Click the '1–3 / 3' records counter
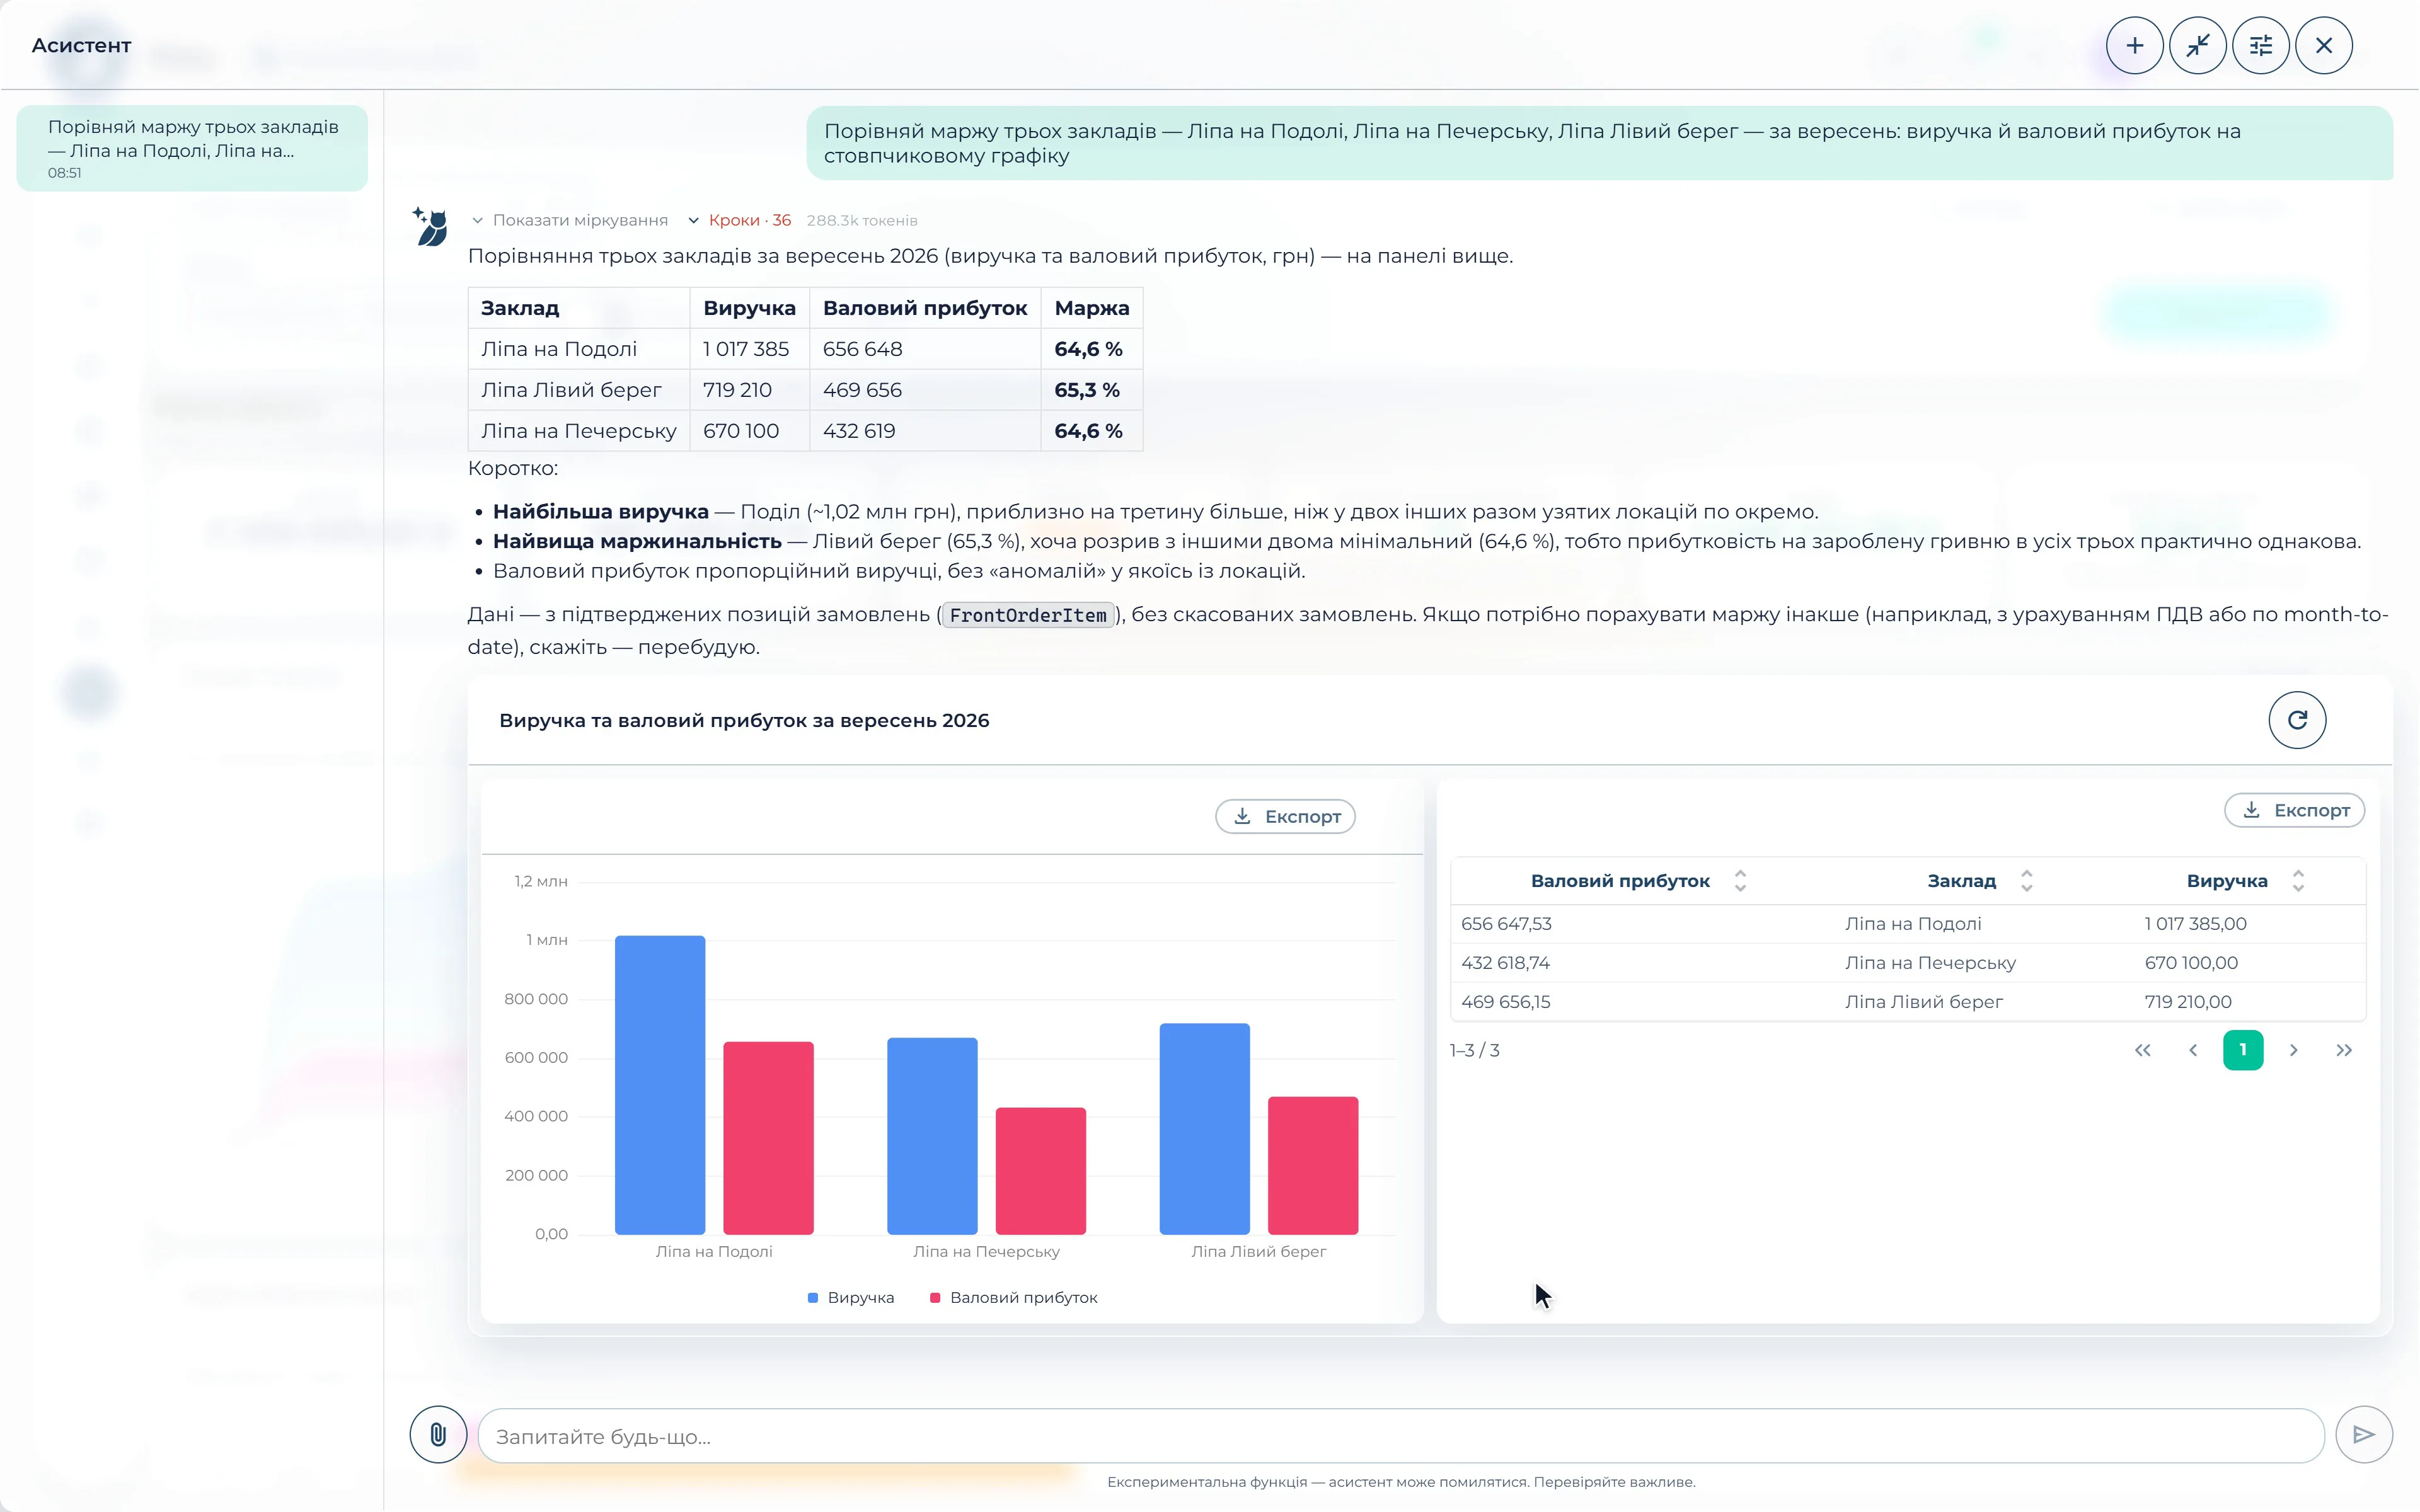The height and width of the screenshot is (1512, 2420). [x=1474, y=1050]
